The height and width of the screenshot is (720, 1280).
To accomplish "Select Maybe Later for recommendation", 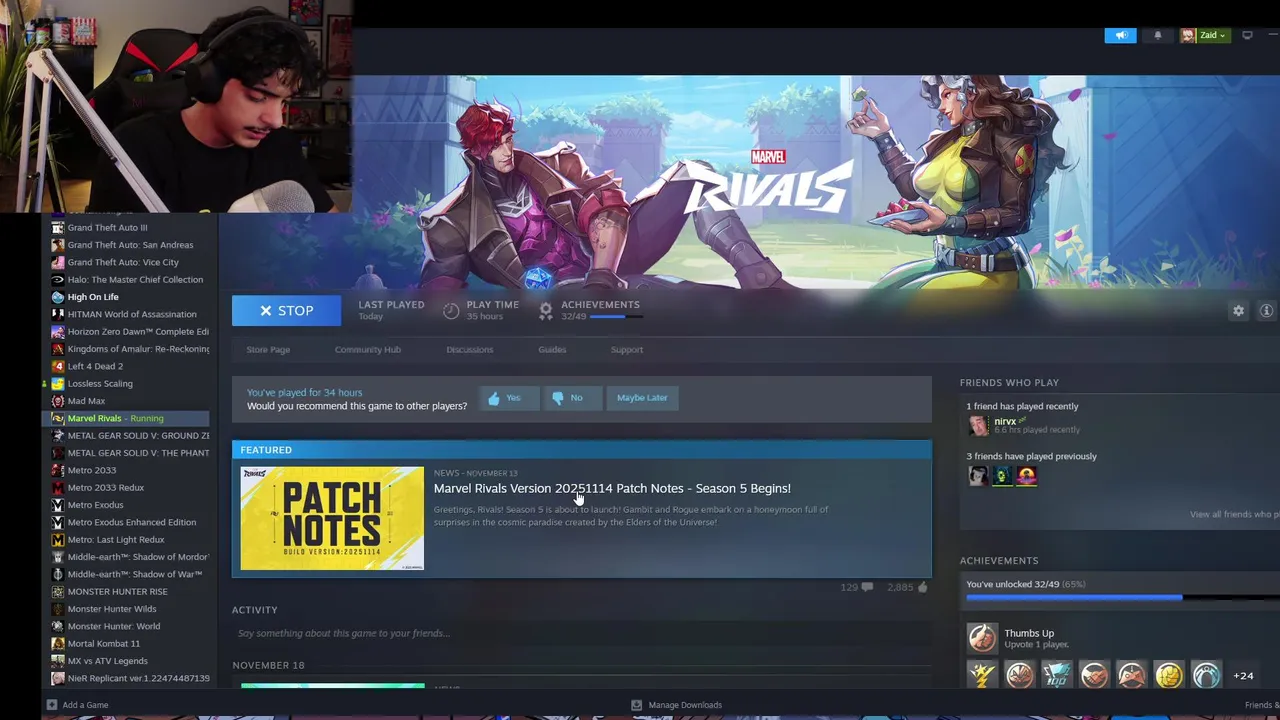I will [x=642, y=398].
